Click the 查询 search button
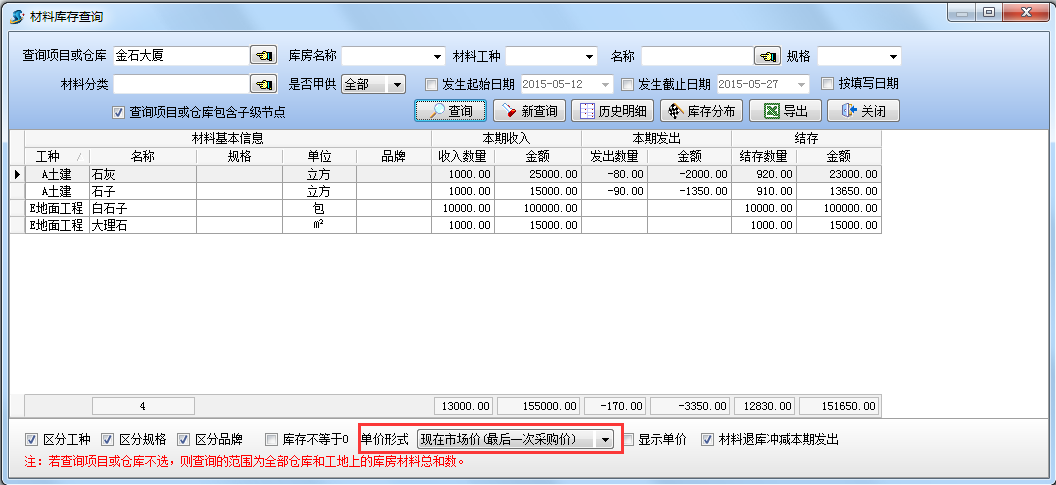 tap(450, 111)
